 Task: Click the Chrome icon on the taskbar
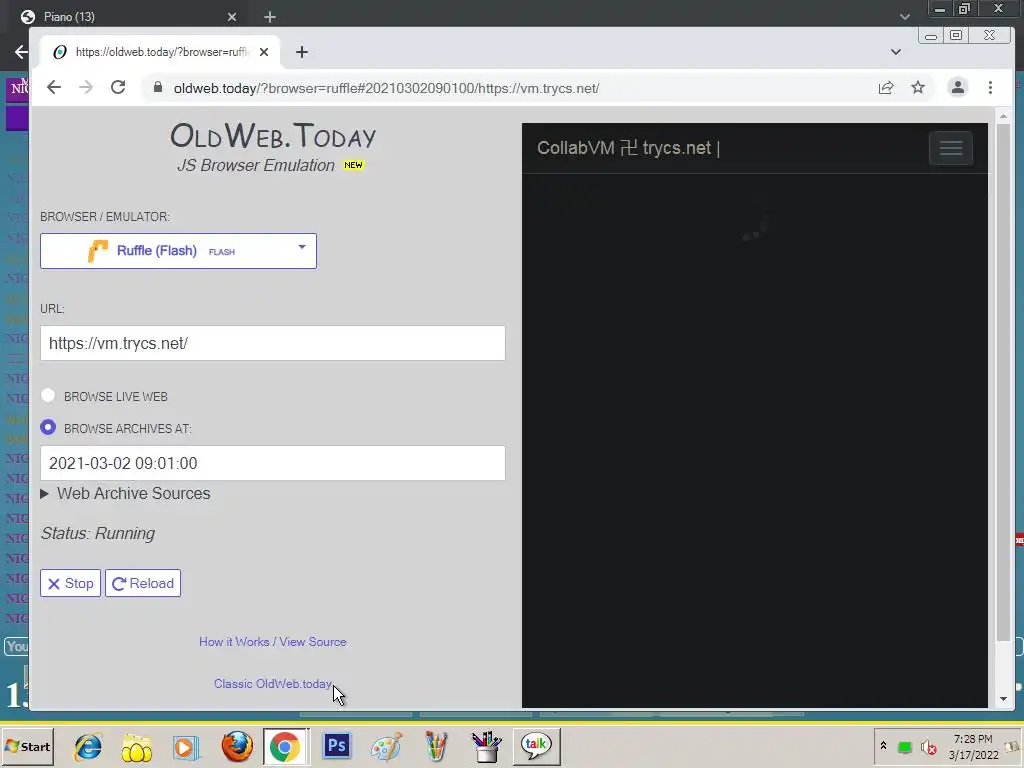pyautogui.click(x=285, y=746)
